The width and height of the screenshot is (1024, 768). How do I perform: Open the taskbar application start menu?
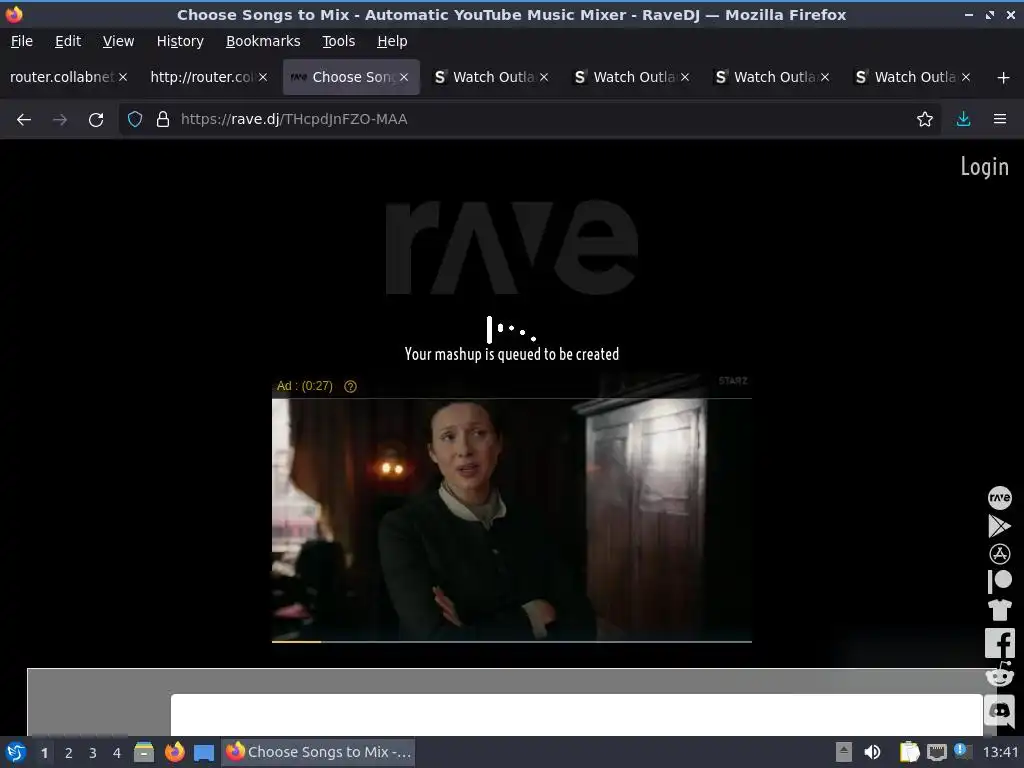[15, 752]
